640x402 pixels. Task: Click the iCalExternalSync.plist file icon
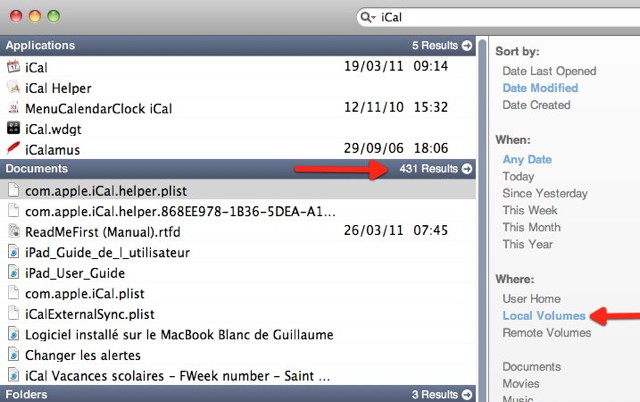13,313
